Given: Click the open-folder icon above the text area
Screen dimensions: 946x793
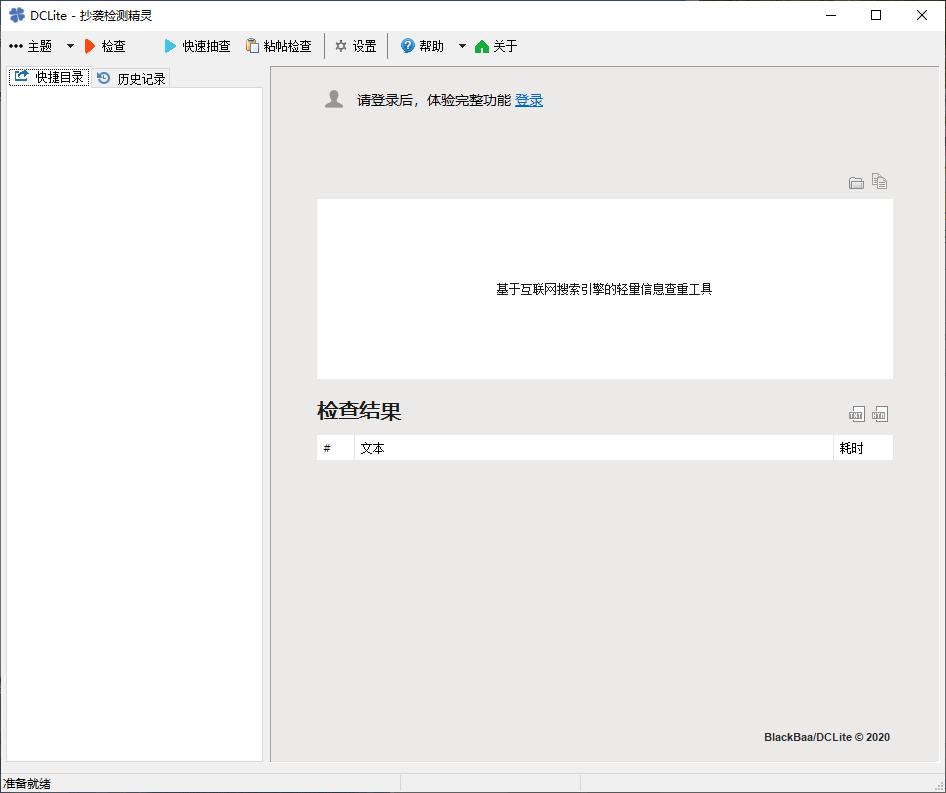Looking at the screenshot, I should click(x=856, y=182).
